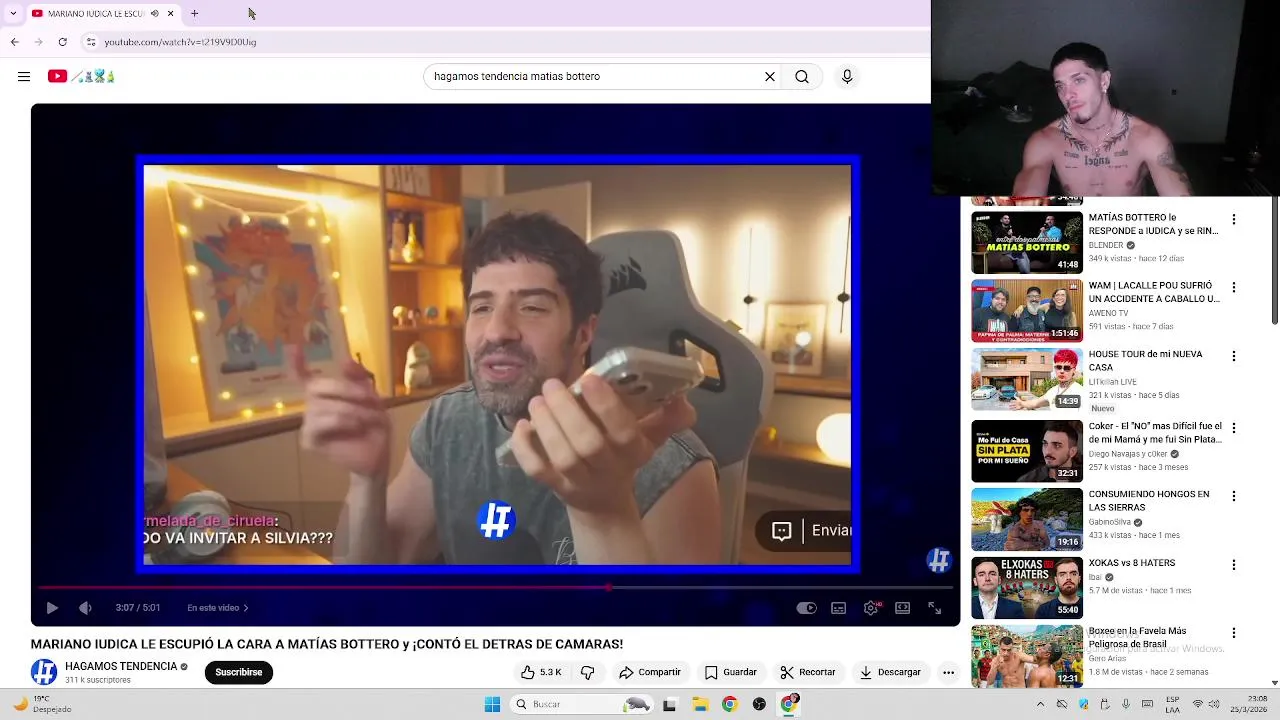This screenshot has width=1280, height=720.
Task: Expand the 'En este video' chapters chevron
Action: (x=246, y=607)
